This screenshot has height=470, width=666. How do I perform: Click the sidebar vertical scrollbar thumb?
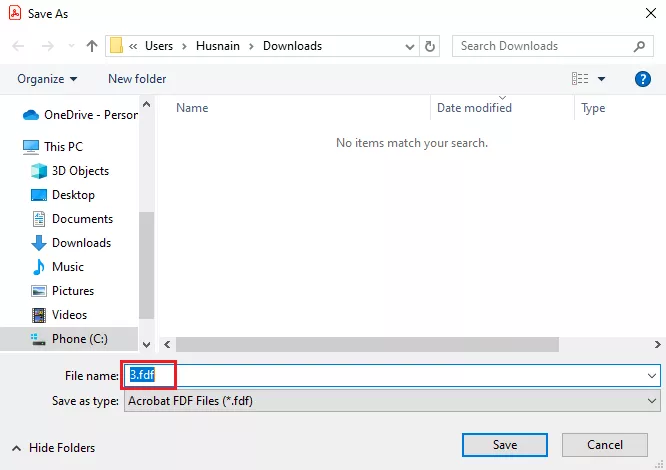click(147, 265)
